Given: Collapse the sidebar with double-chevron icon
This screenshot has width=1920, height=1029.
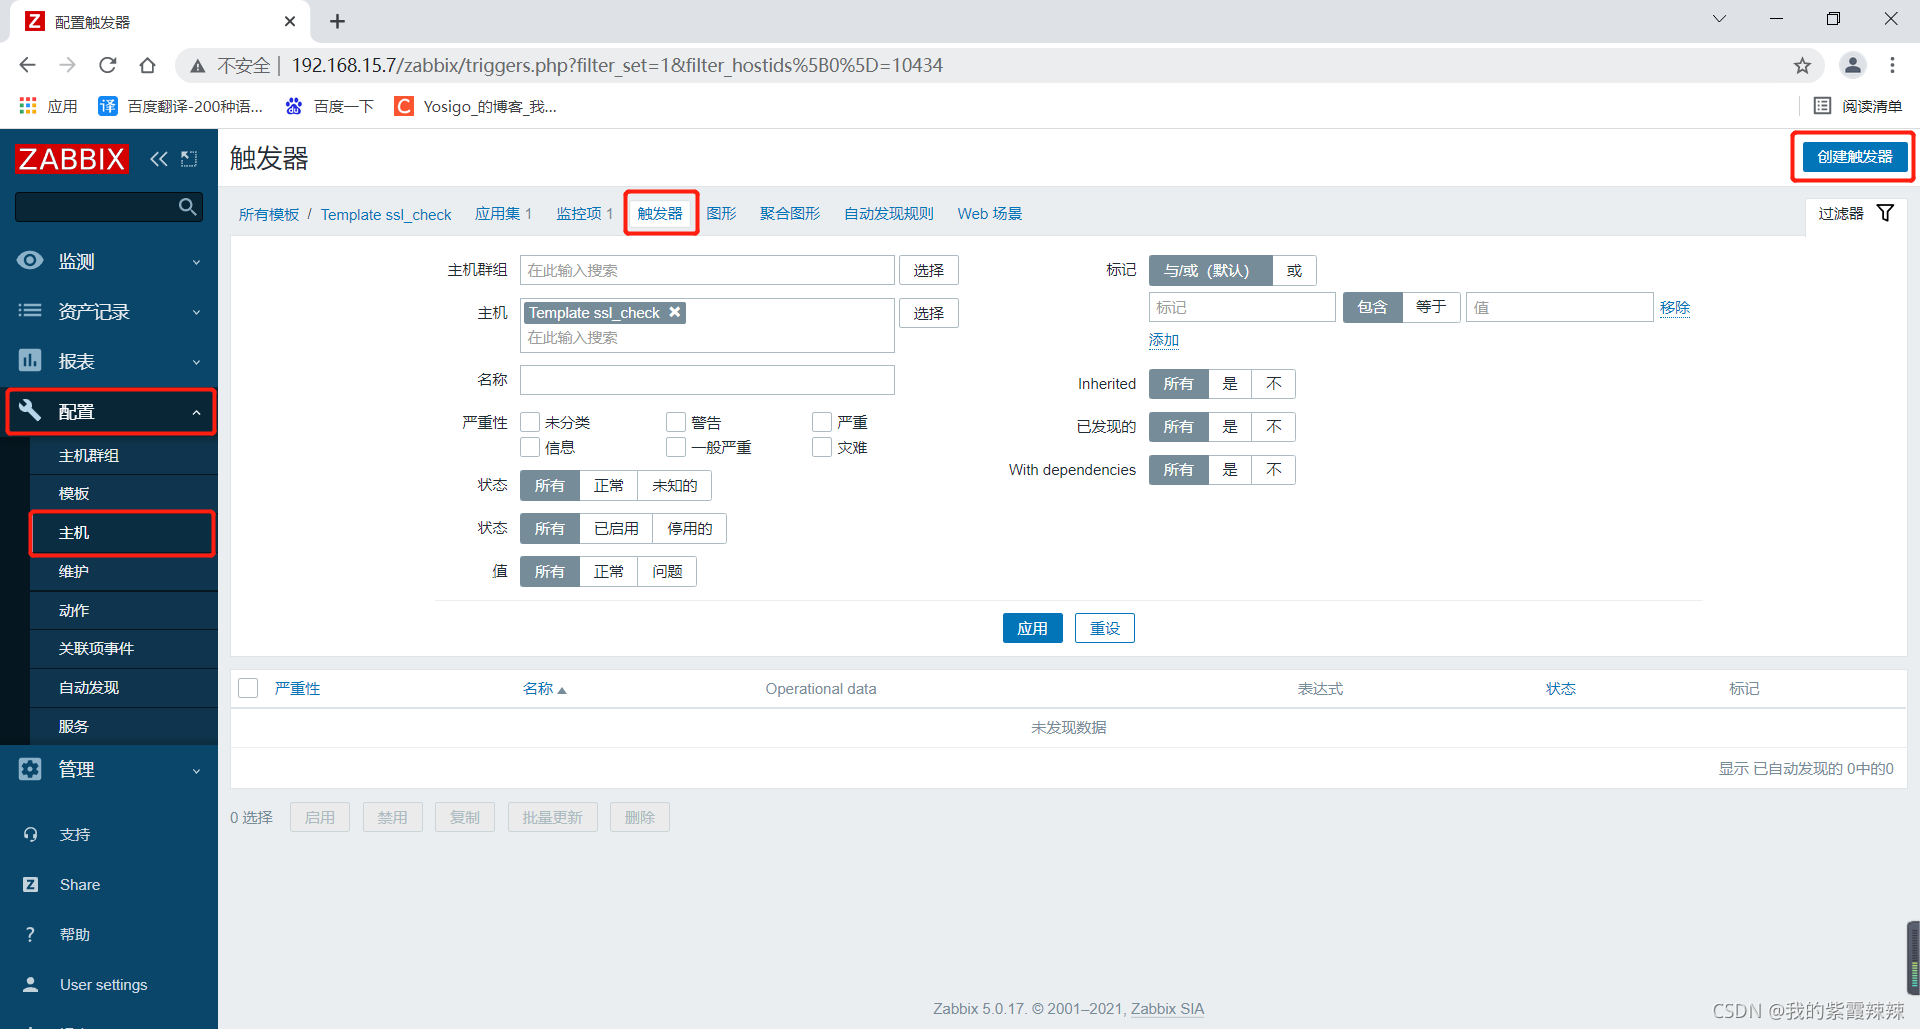Looking at the screenshot, I should [159, 159].
